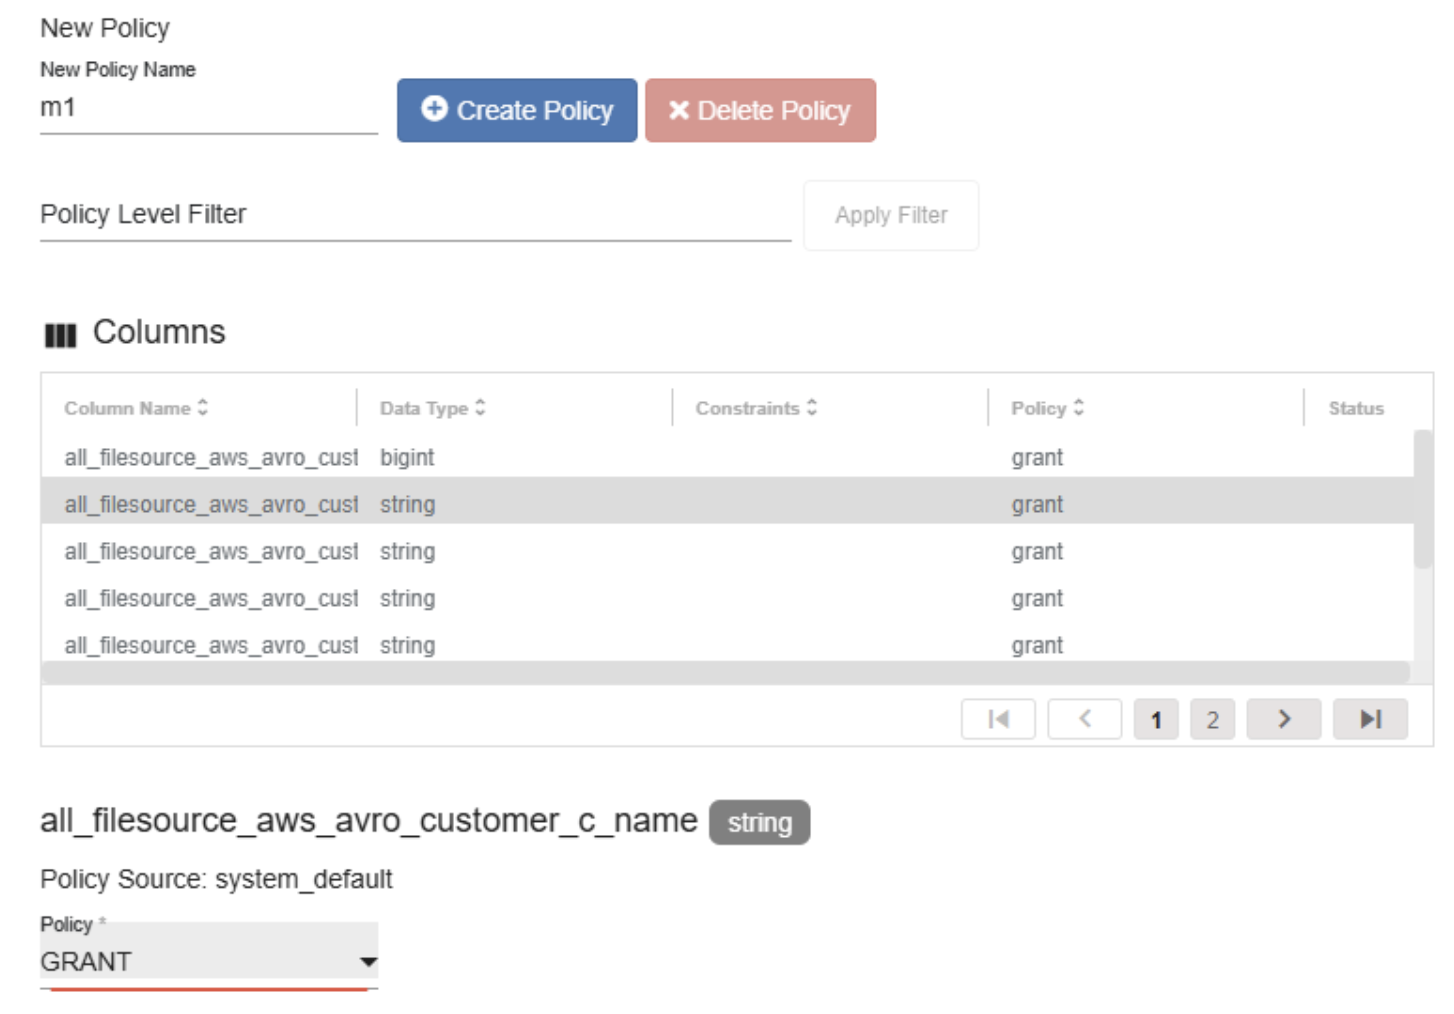Click the table vertical scrollbar
Screen dimensions: 1454x1014
(x=1422, y=500)
